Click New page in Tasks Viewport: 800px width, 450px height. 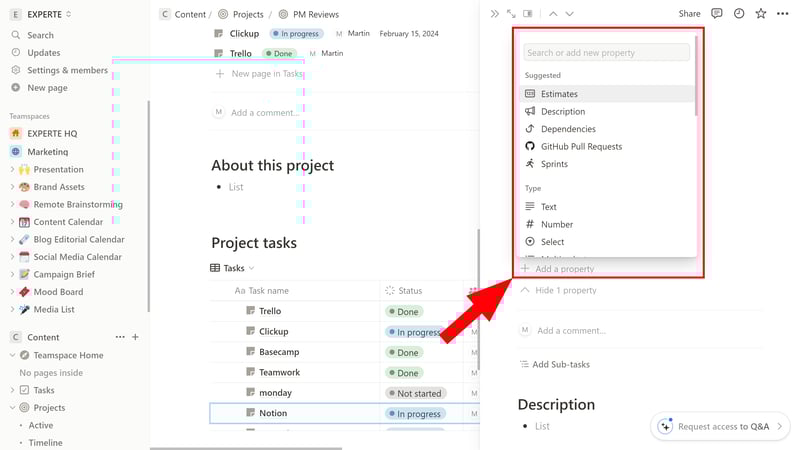coord(259,73)
